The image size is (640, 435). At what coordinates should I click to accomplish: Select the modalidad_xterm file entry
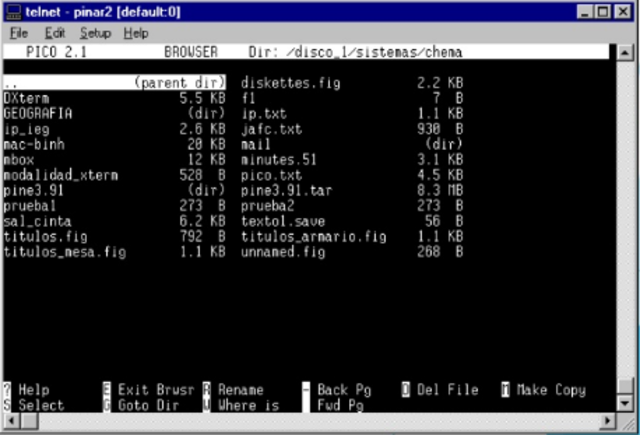tap(115, 175)
